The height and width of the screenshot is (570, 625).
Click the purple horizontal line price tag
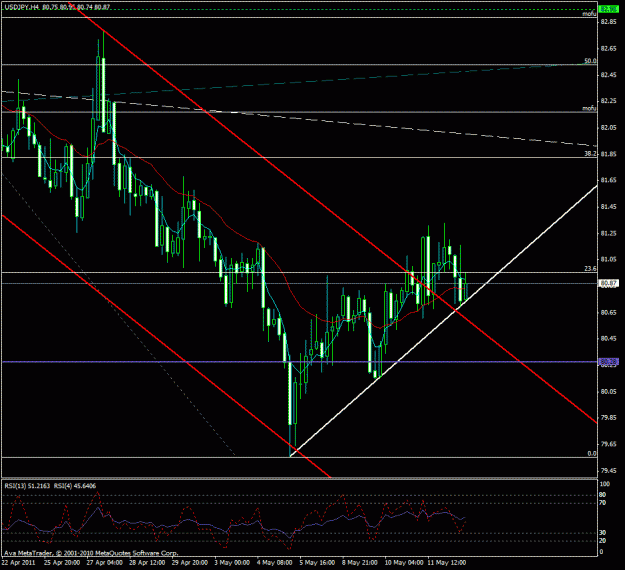609,362
